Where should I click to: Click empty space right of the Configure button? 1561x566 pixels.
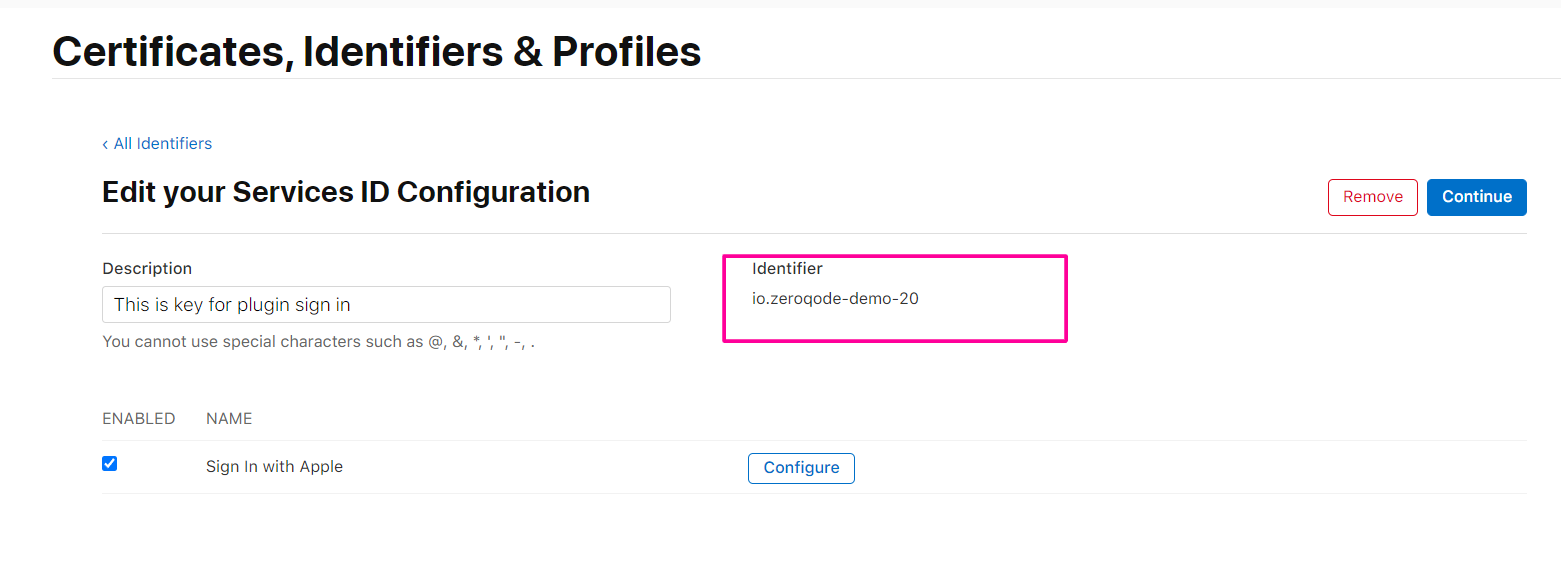1190,468
